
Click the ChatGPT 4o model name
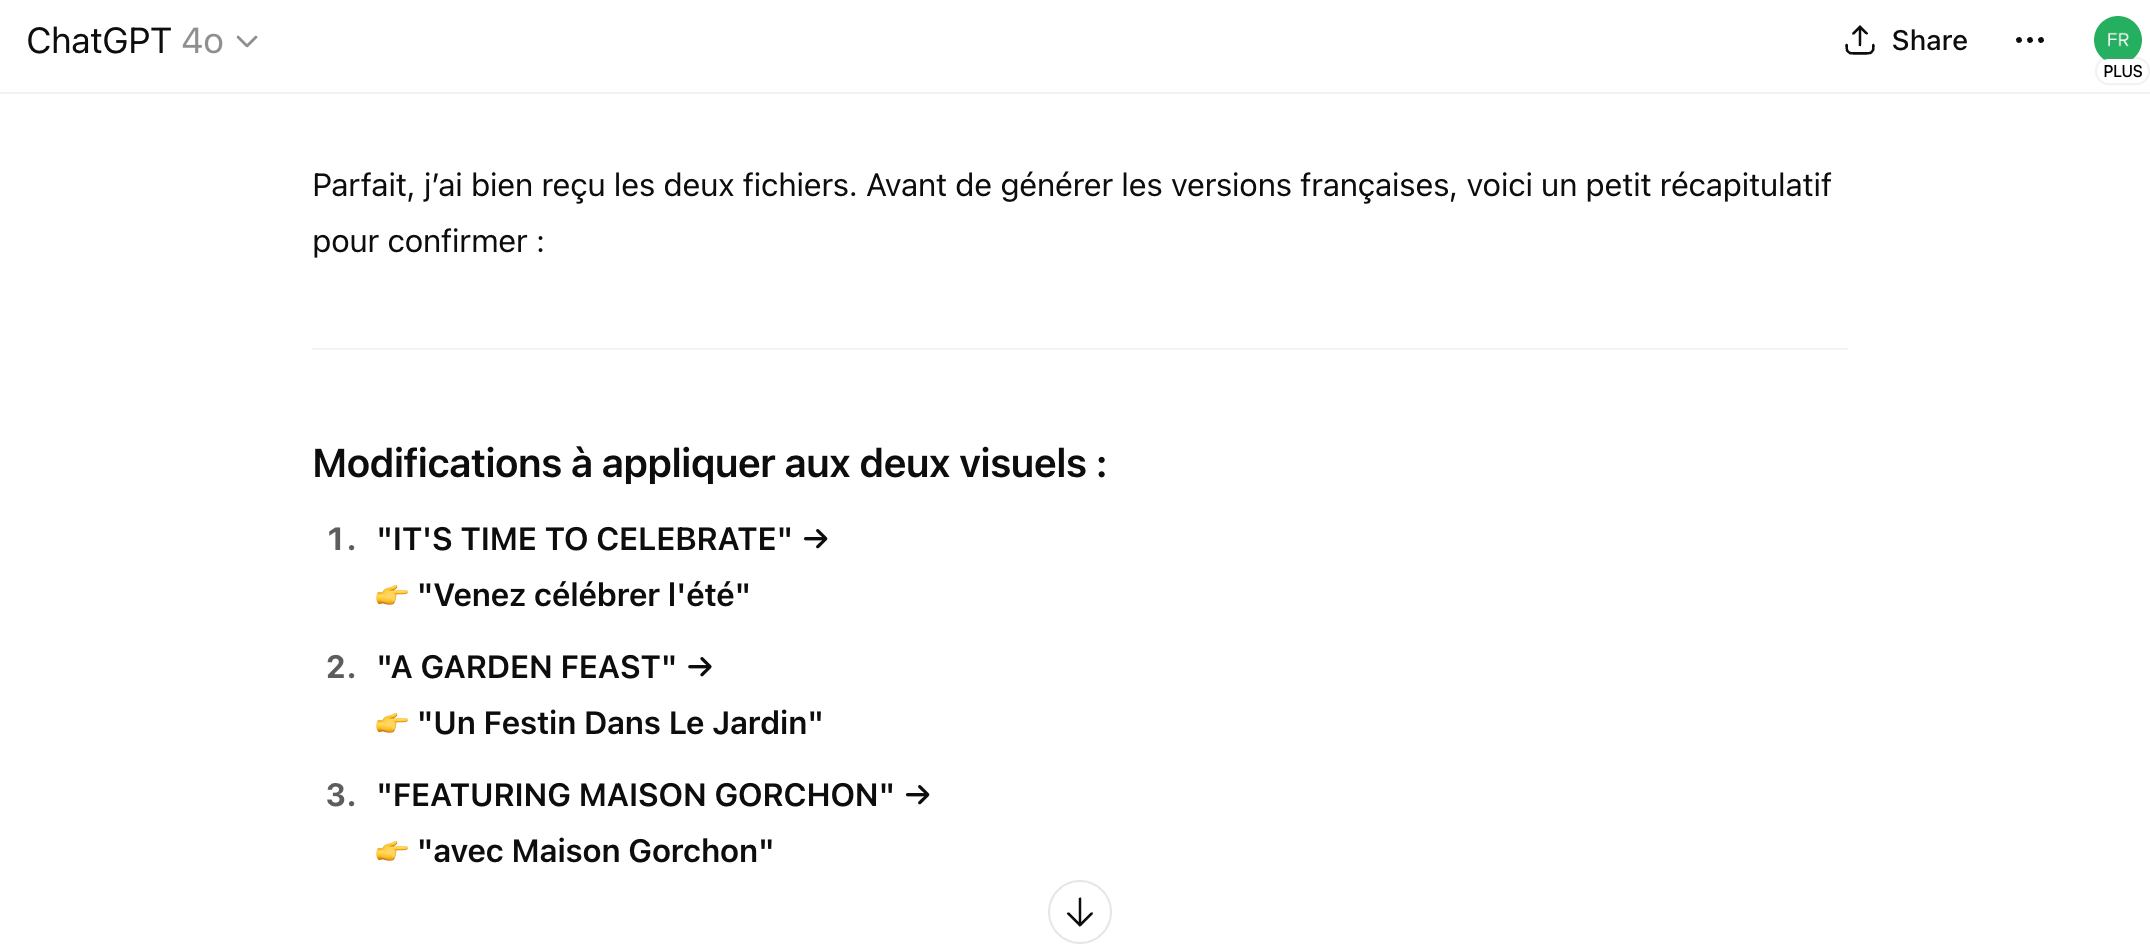pos(124,41)
